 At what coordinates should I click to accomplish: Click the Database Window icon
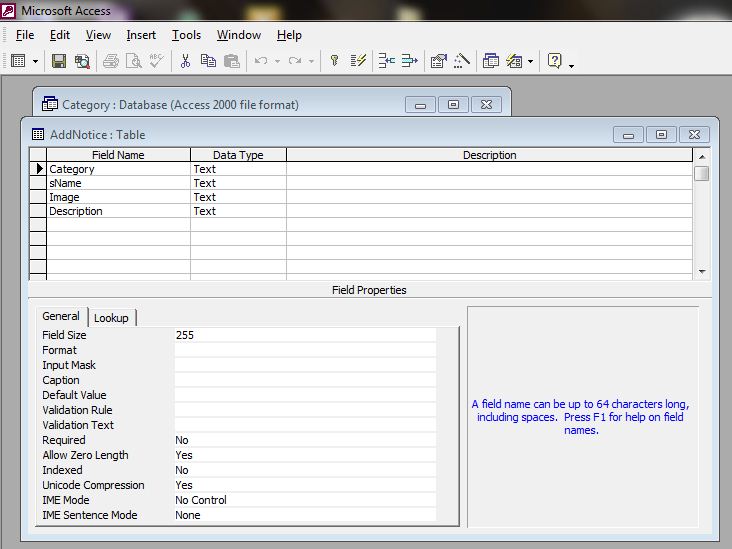pos(491,61)
